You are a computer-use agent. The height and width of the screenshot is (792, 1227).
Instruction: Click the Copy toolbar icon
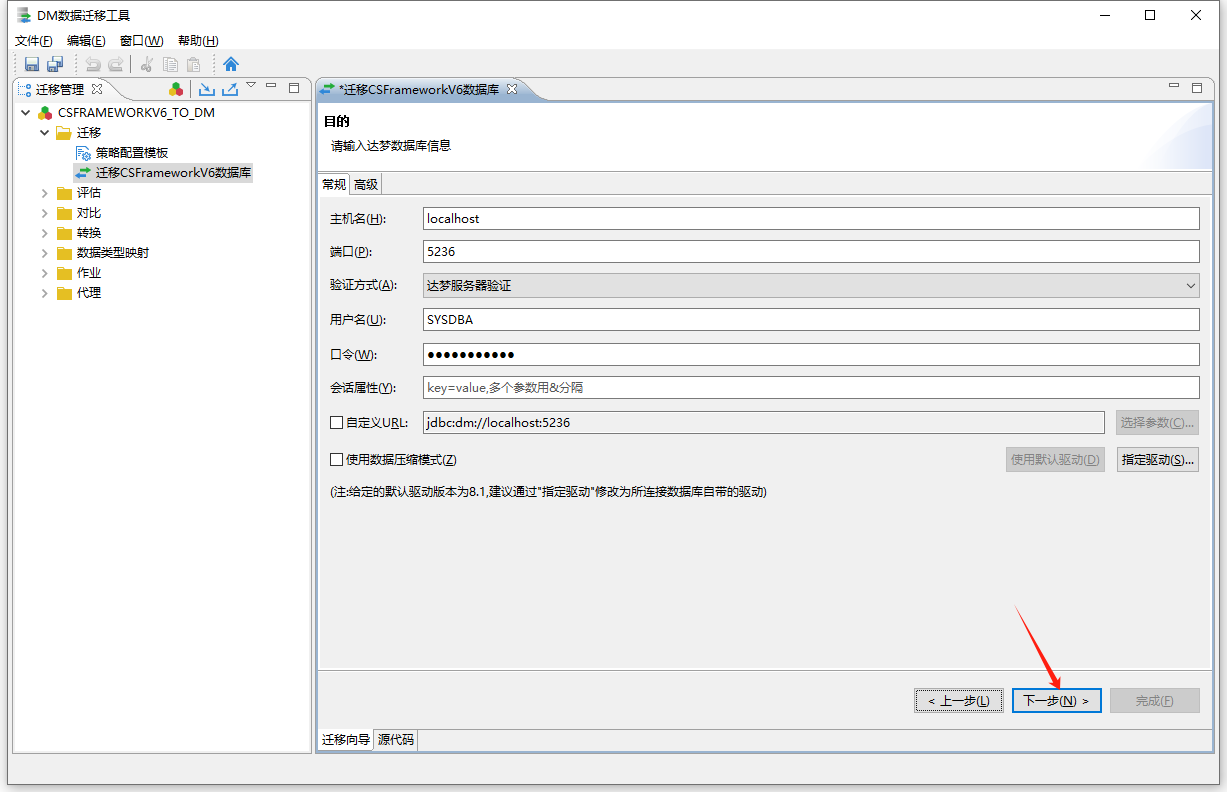(x=170, y=64)
